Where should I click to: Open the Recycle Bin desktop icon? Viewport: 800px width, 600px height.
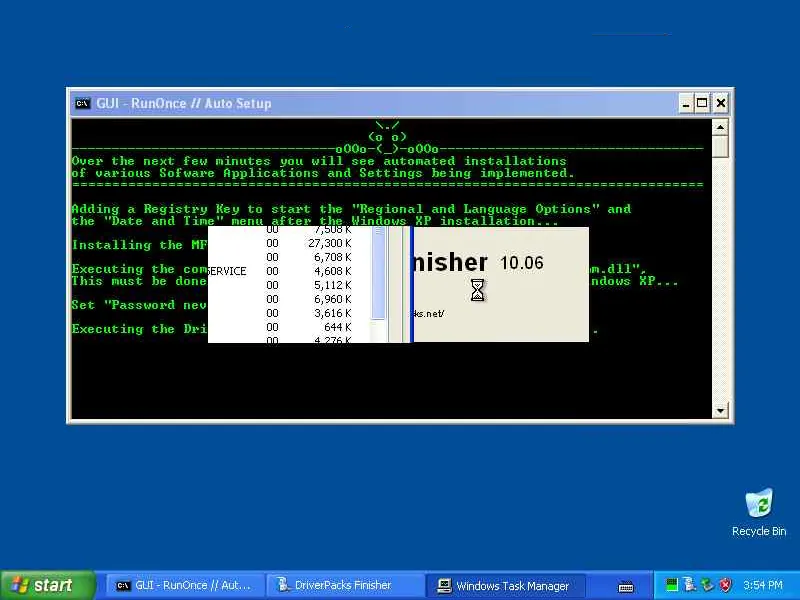pos(759,512)
